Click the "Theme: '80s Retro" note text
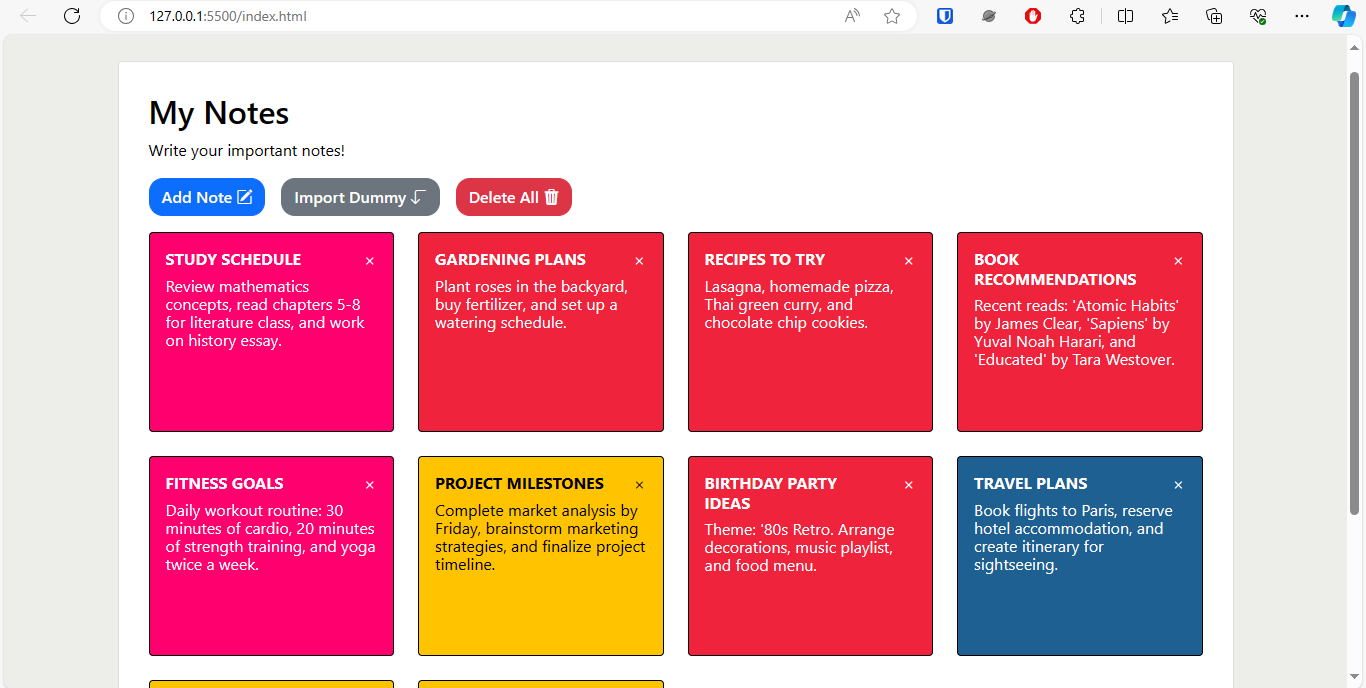This screenshot has width=1366, height=688. (x=800, y=547)
